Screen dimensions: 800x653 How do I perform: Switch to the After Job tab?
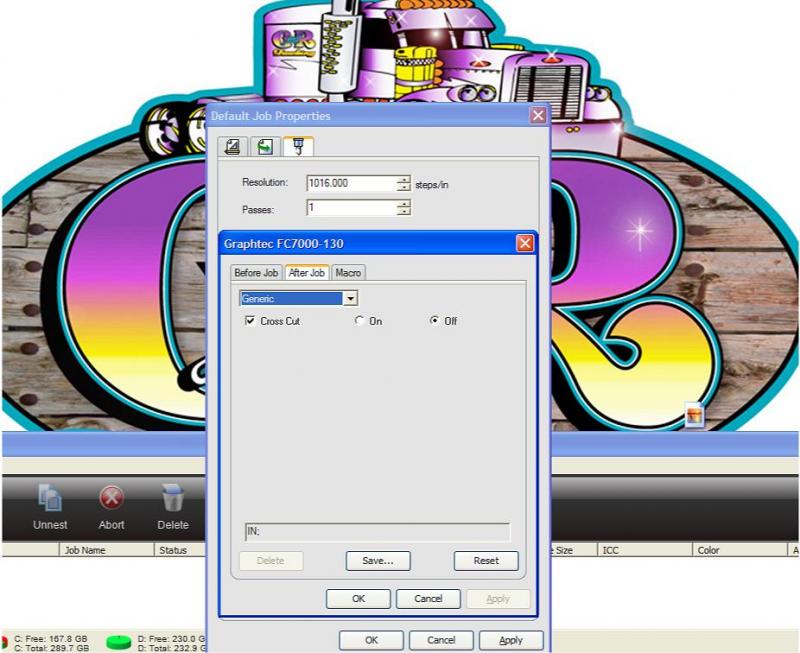[x=307, y=273]
